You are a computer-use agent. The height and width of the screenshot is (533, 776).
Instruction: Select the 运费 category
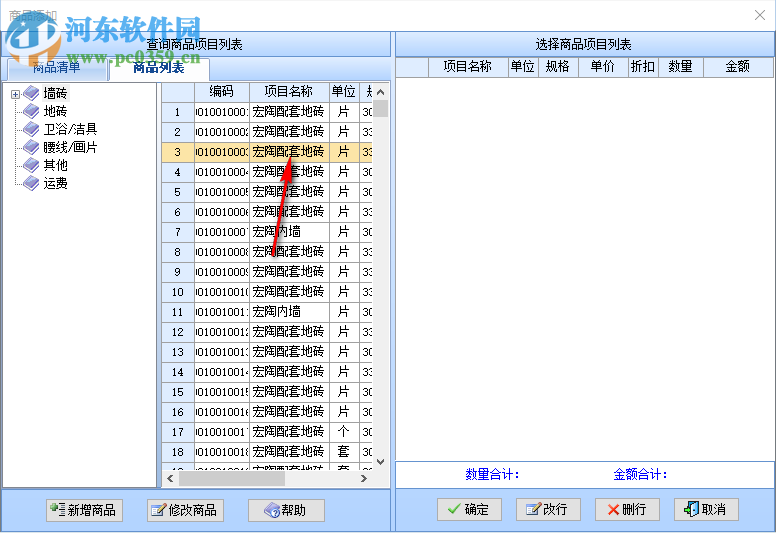(55, 183)
